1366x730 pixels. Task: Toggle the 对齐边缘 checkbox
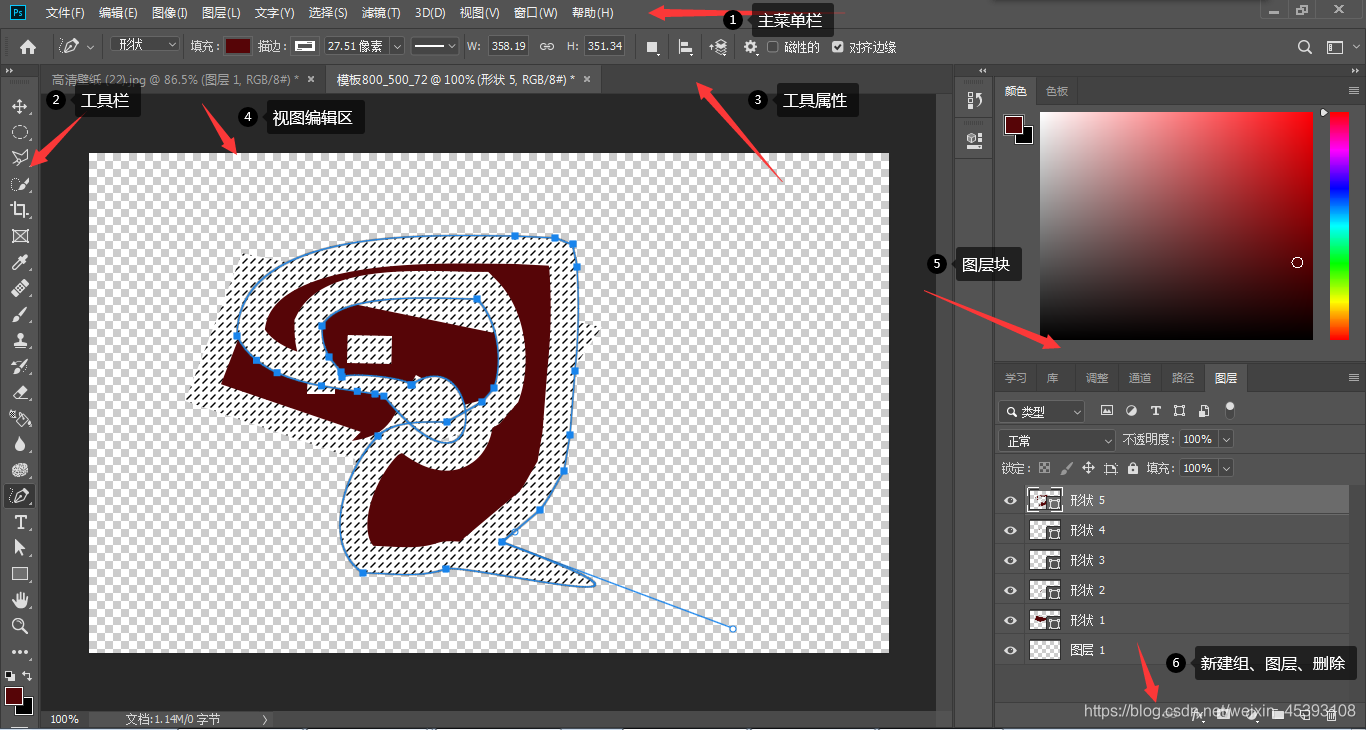tap(838, 47)
